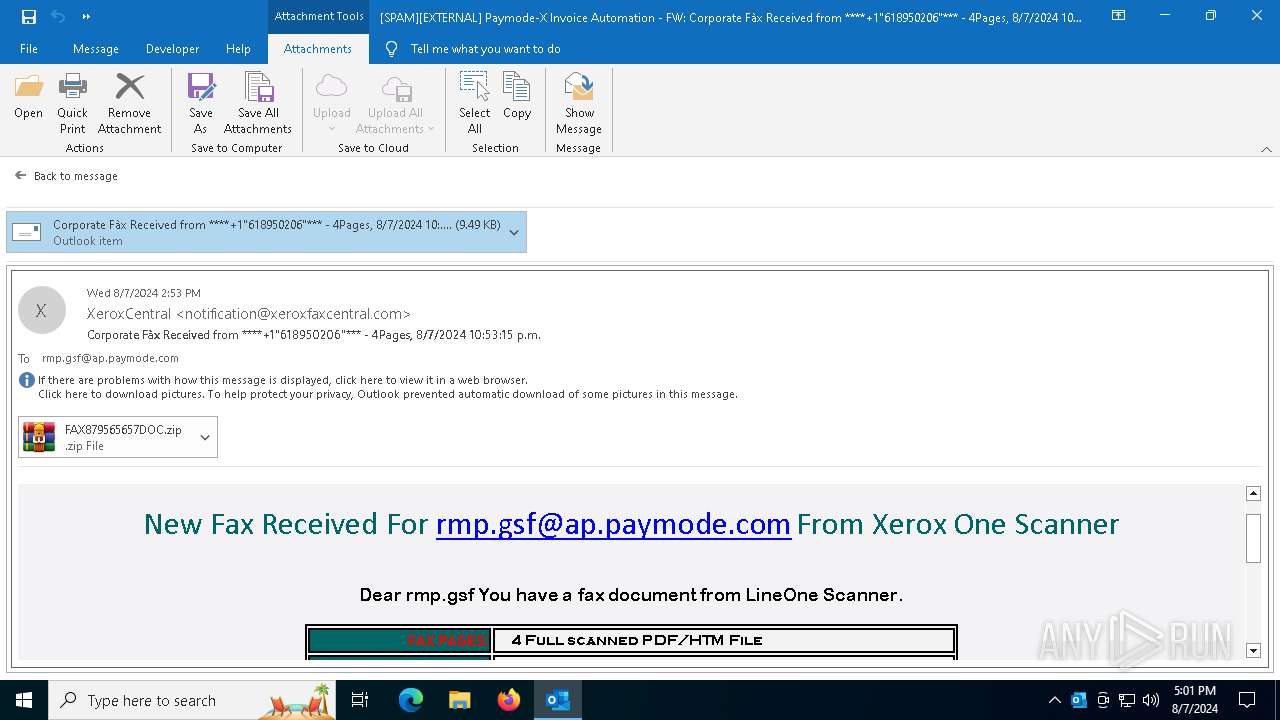Launch Firefox from taskbar
Viewport: 1280px width, 720px height.
point(509,700)
